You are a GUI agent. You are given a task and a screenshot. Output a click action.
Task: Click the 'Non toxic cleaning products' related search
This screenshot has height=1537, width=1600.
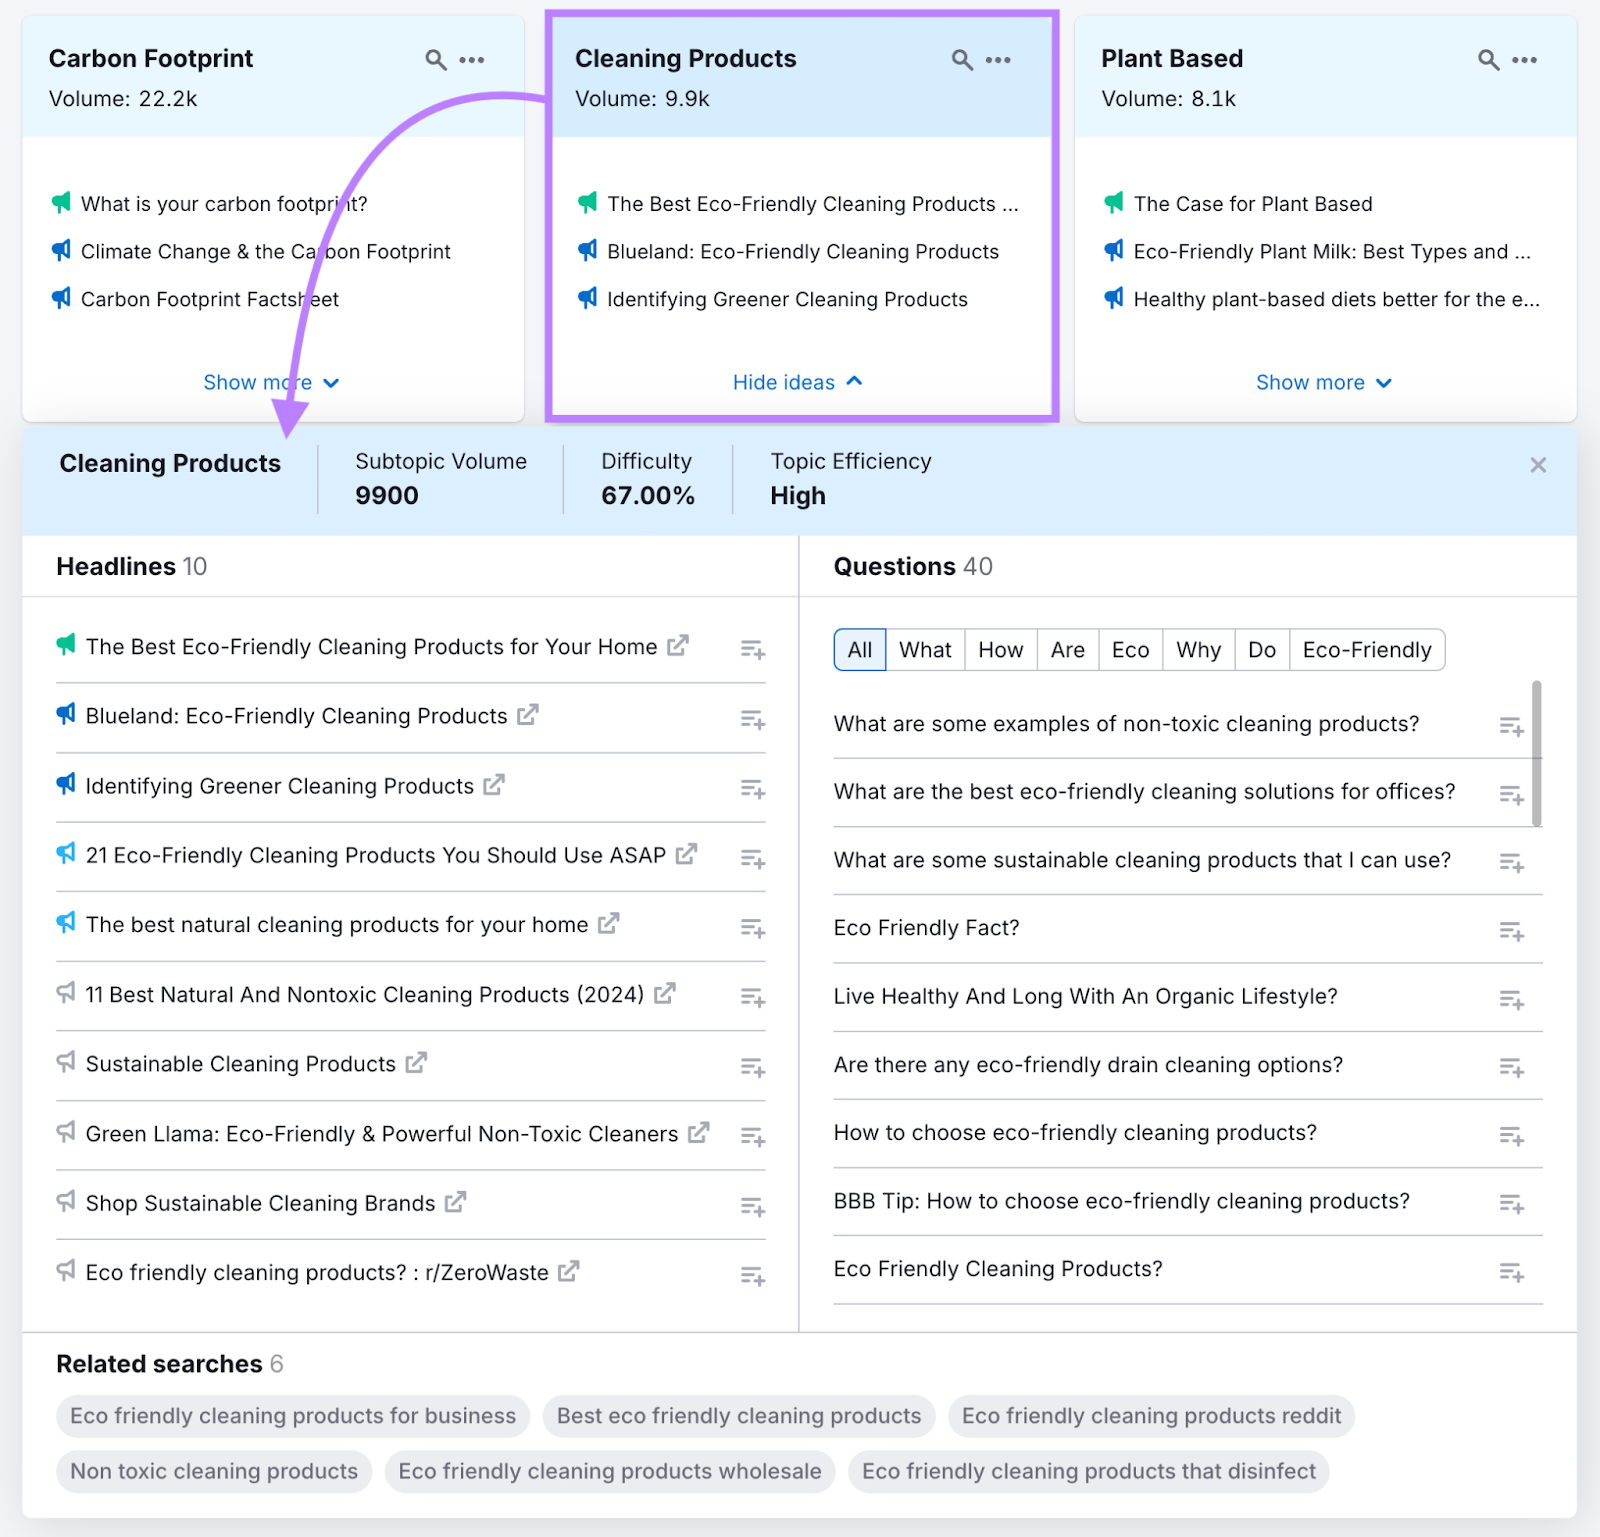pyautogui.click(x=213, y=1471)
